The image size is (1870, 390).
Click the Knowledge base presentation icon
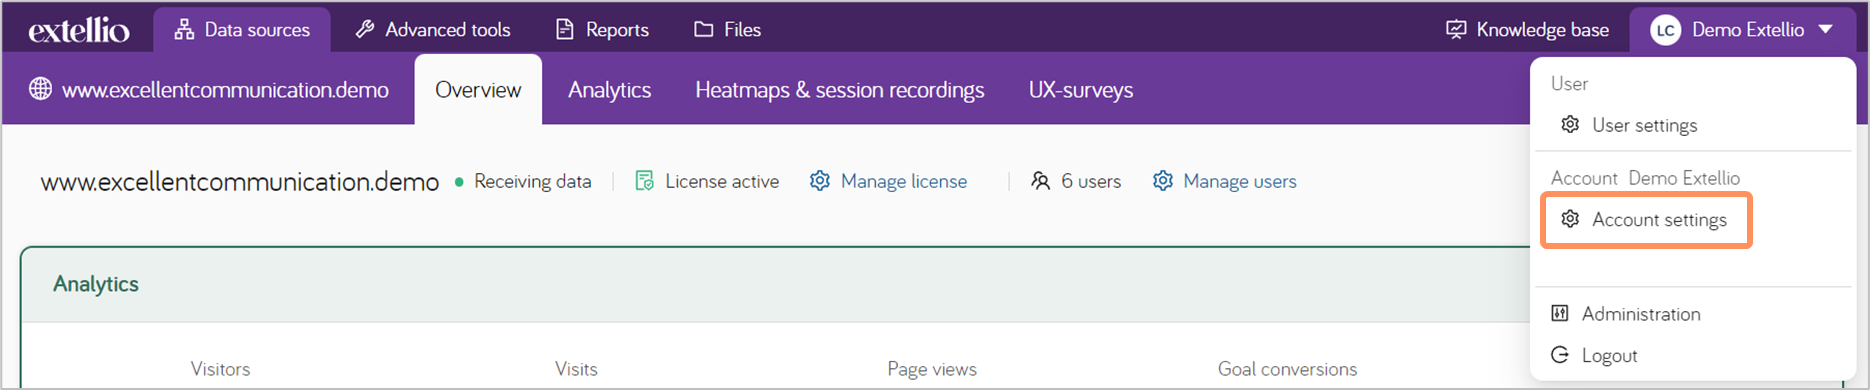pyautogui.click(x=1456, y=30)
